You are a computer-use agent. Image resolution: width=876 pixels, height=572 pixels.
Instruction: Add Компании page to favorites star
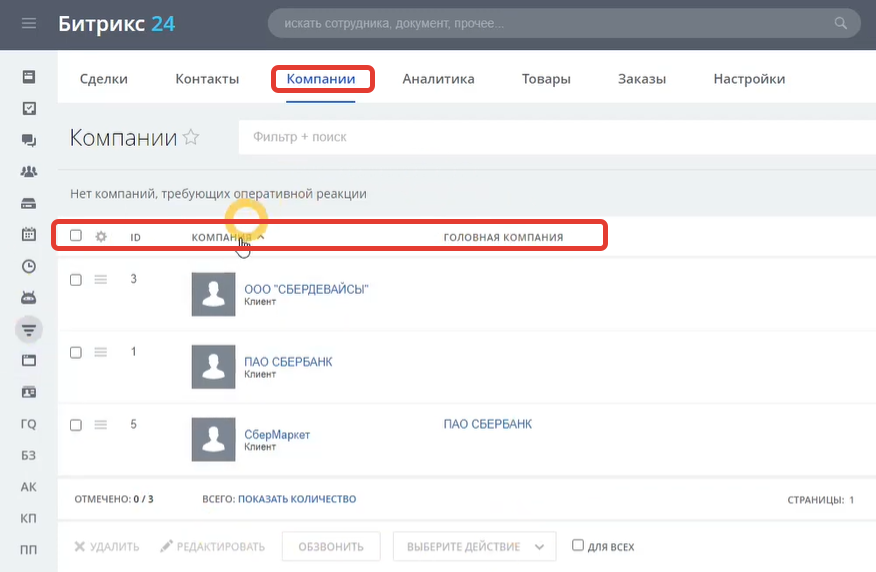pyautogui.click(x=191, y=137)
